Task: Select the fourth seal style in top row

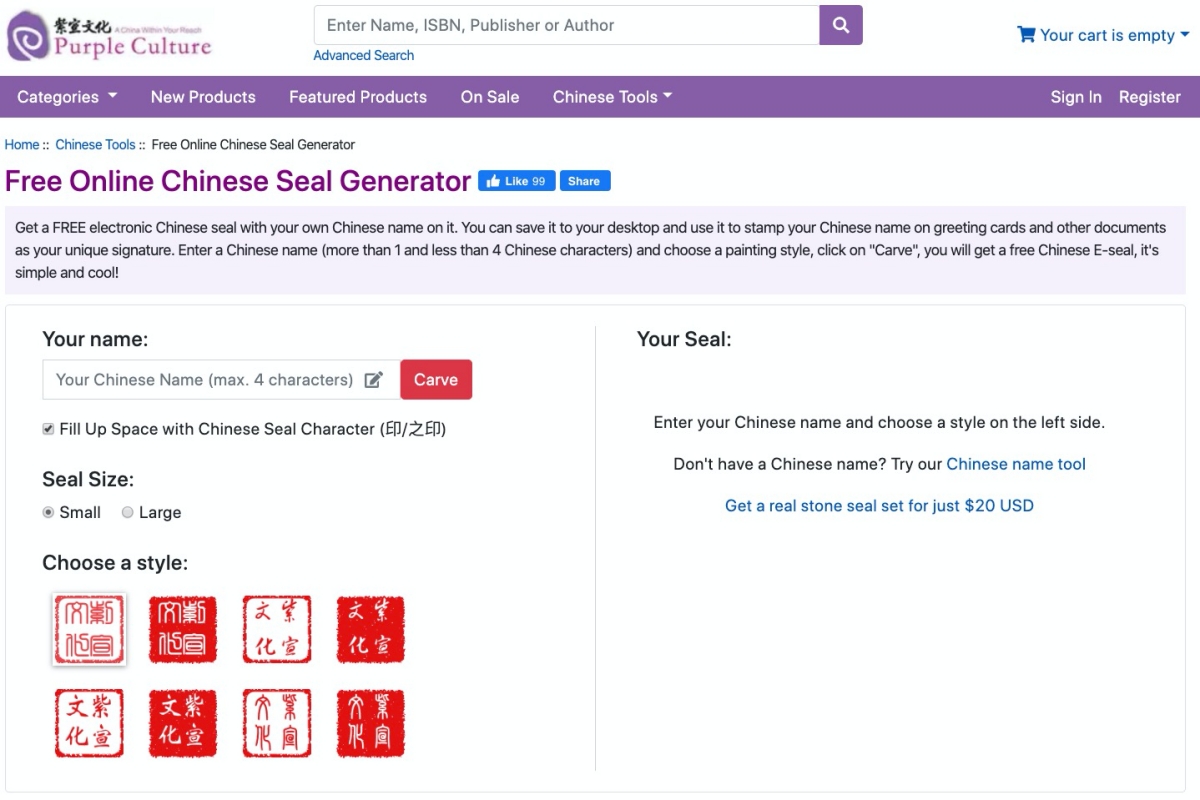Action: click(370, 629)
